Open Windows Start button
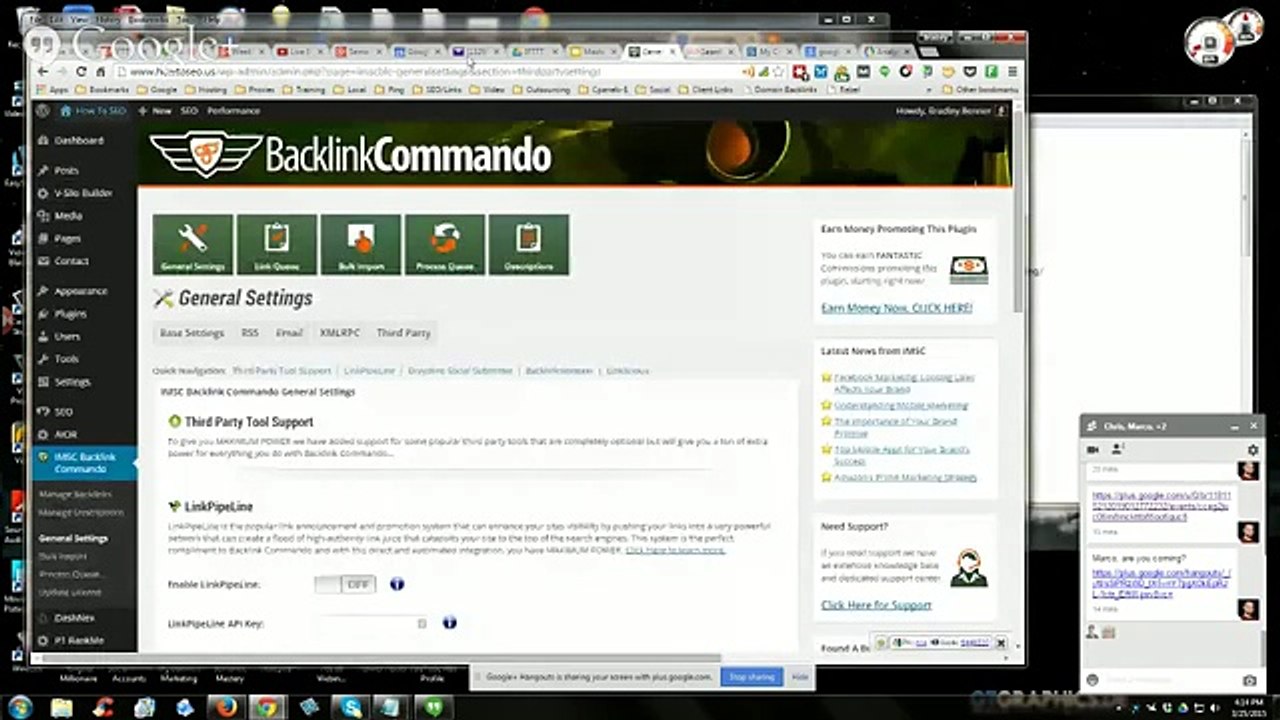This screenshot has width=1280, height=720. [x=19, y=707]
